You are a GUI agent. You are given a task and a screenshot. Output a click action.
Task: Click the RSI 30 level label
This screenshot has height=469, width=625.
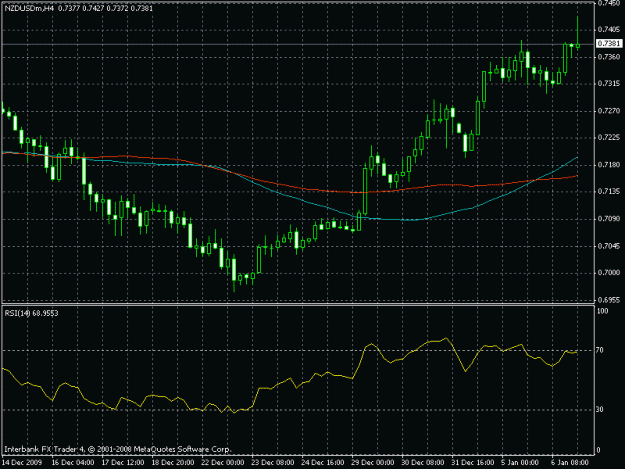[600, 410]
